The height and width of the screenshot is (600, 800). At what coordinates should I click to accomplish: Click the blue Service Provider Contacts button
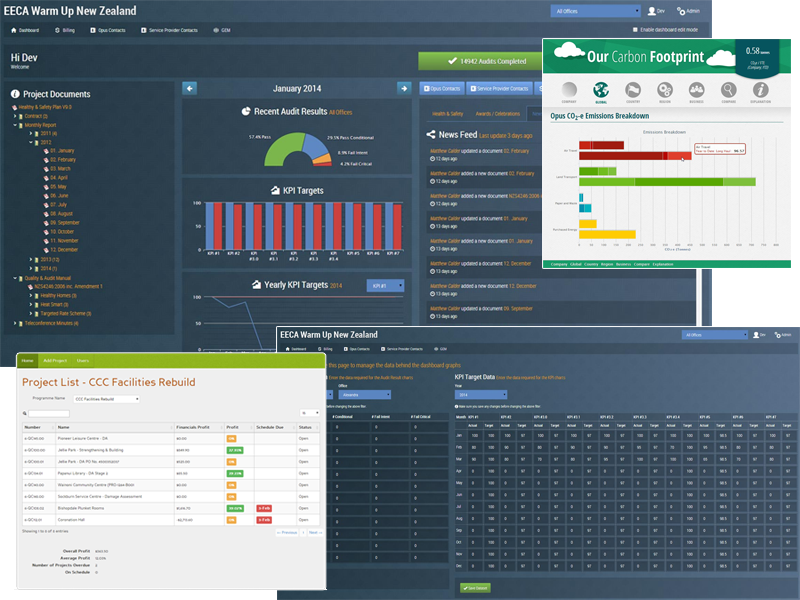pos(499,88)
